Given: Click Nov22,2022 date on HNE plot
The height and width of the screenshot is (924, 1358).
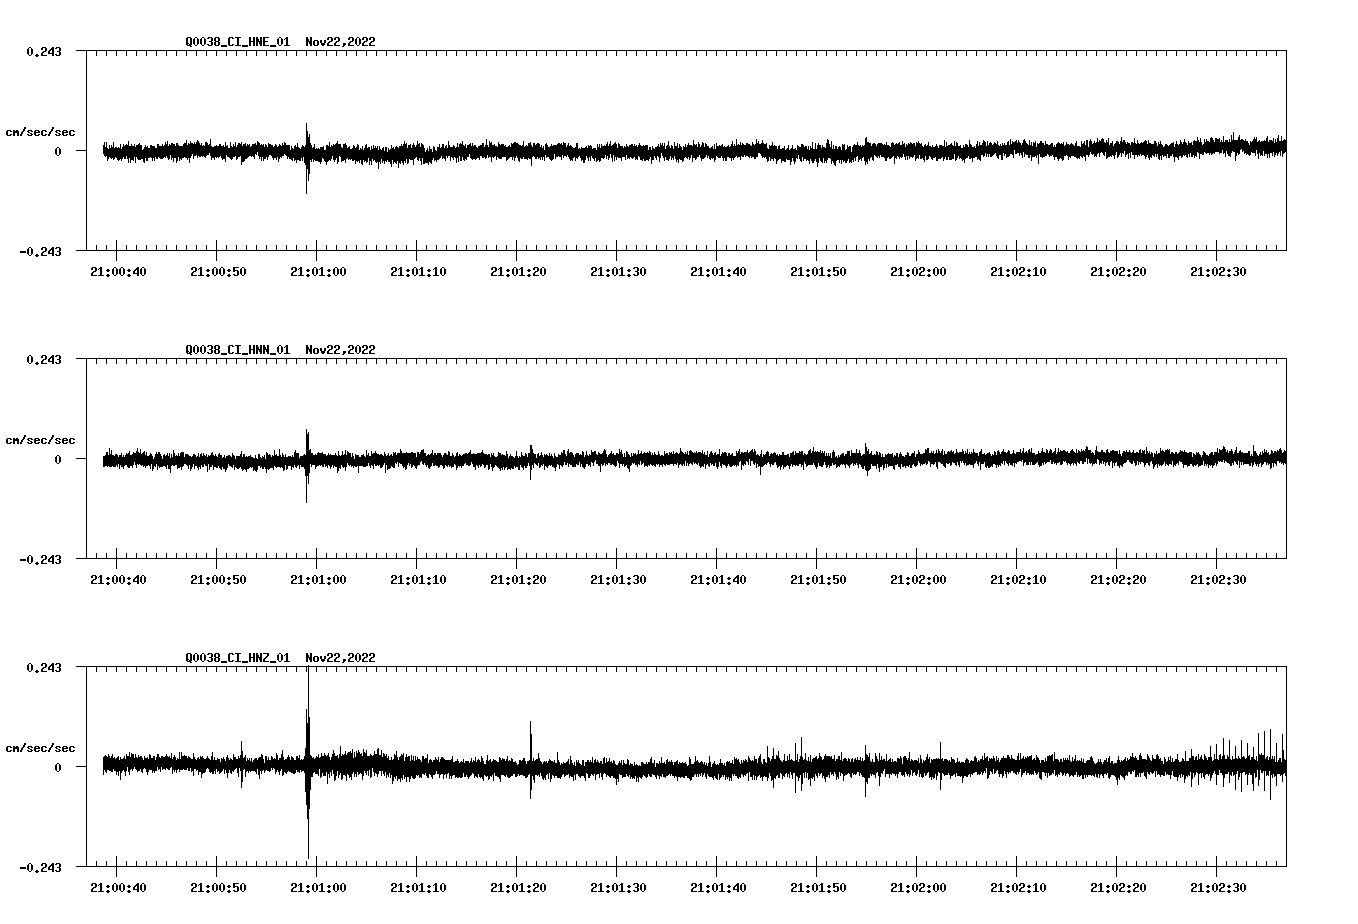Looking at the screenshot, I should (x=341, y=42).
